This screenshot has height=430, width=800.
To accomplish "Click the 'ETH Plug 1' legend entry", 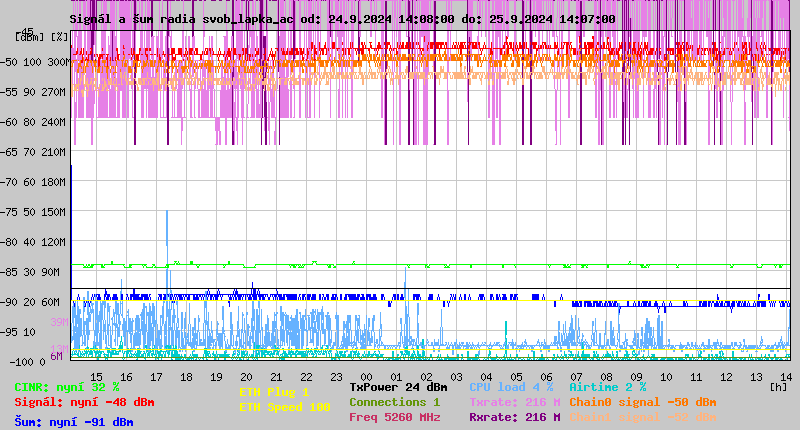I will coord(274,393).
